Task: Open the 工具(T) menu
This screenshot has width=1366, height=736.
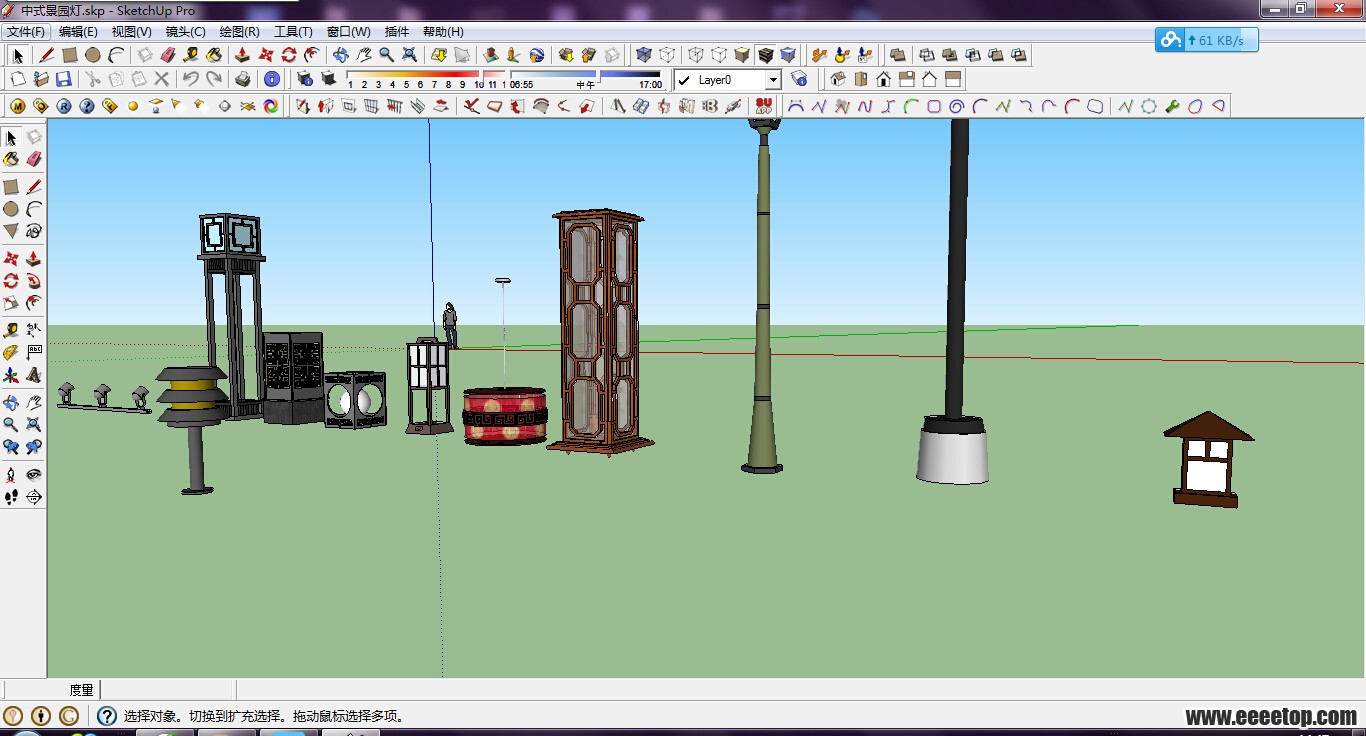Action: 293,32
